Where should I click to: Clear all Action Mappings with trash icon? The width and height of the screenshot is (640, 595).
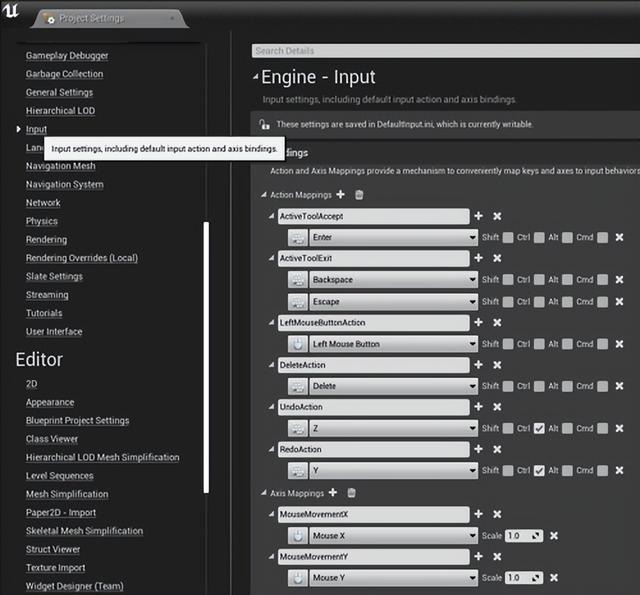coord(359,195)
